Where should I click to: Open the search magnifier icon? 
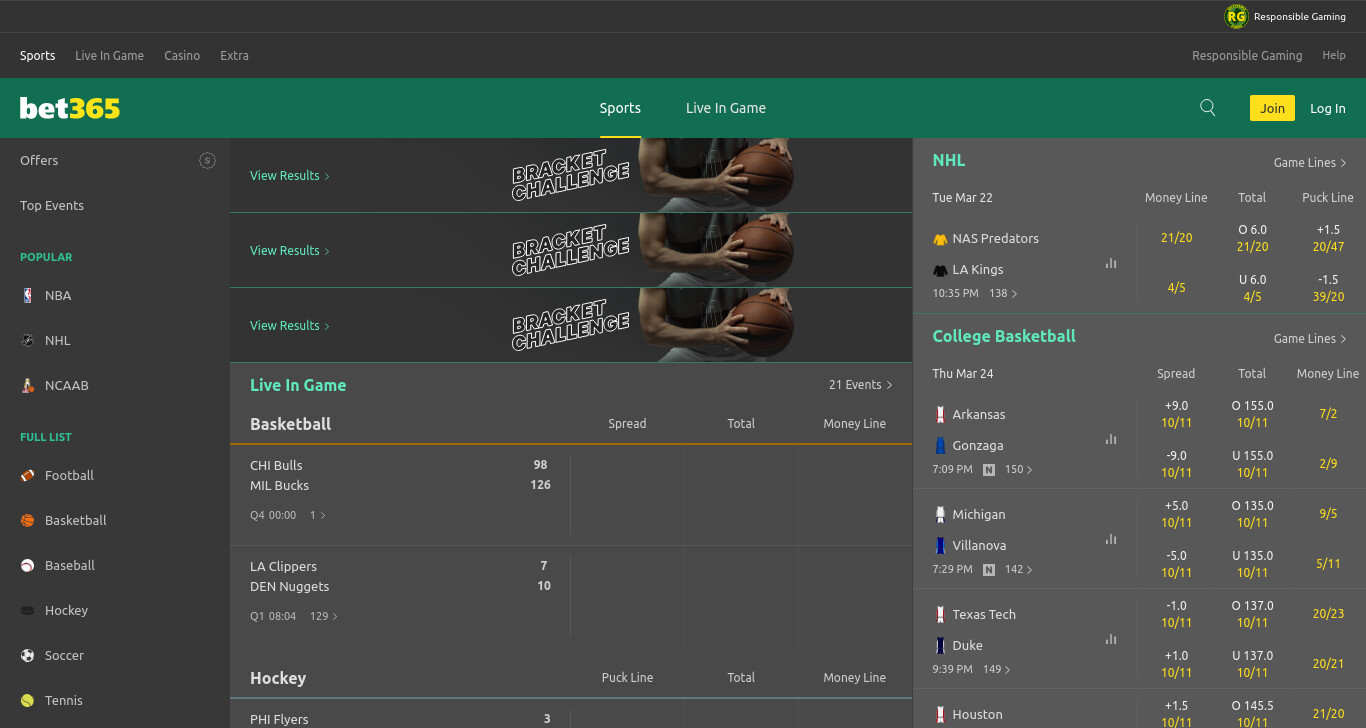click(1208, 108)
